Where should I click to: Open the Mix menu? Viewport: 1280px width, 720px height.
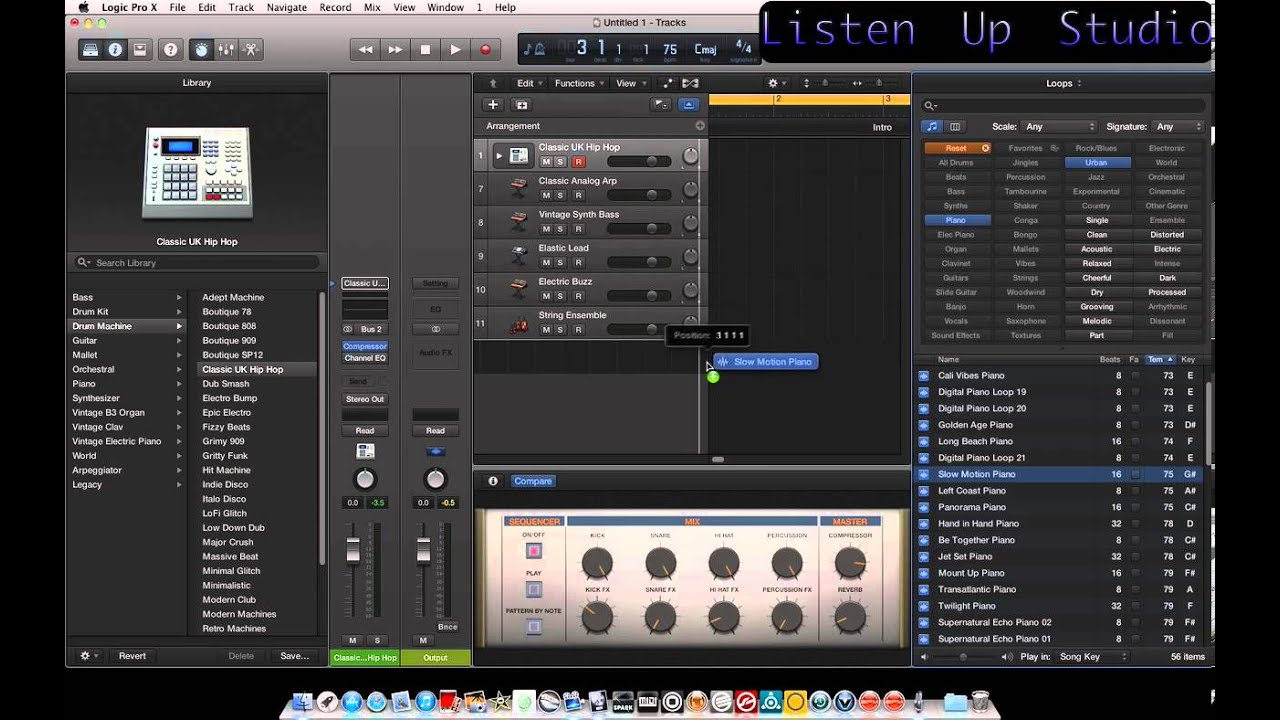[372, 7]
